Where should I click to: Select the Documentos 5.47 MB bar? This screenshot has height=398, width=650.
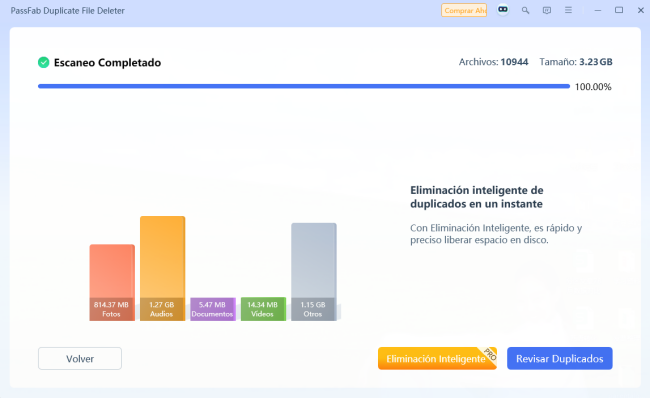tap(213, 309)
